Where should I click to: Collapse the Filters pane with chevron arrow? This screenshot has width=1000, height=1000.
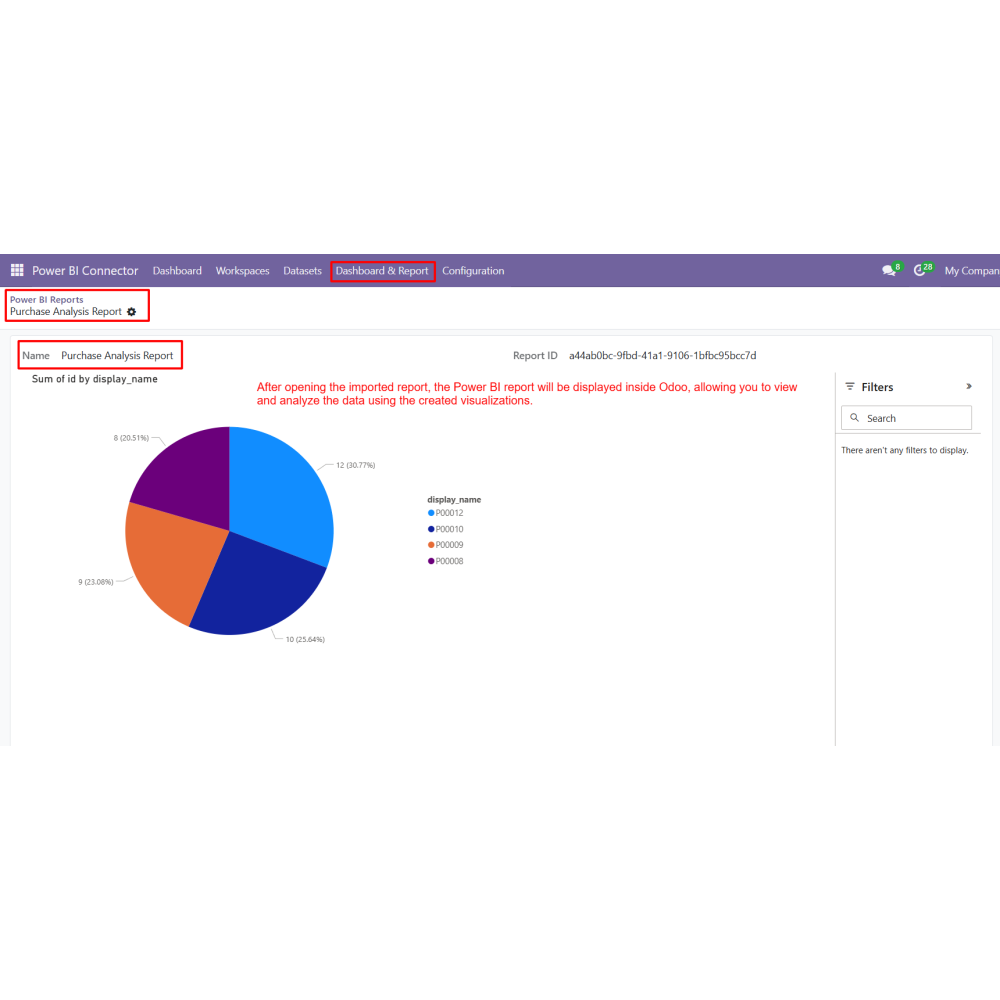pos(969,386)
